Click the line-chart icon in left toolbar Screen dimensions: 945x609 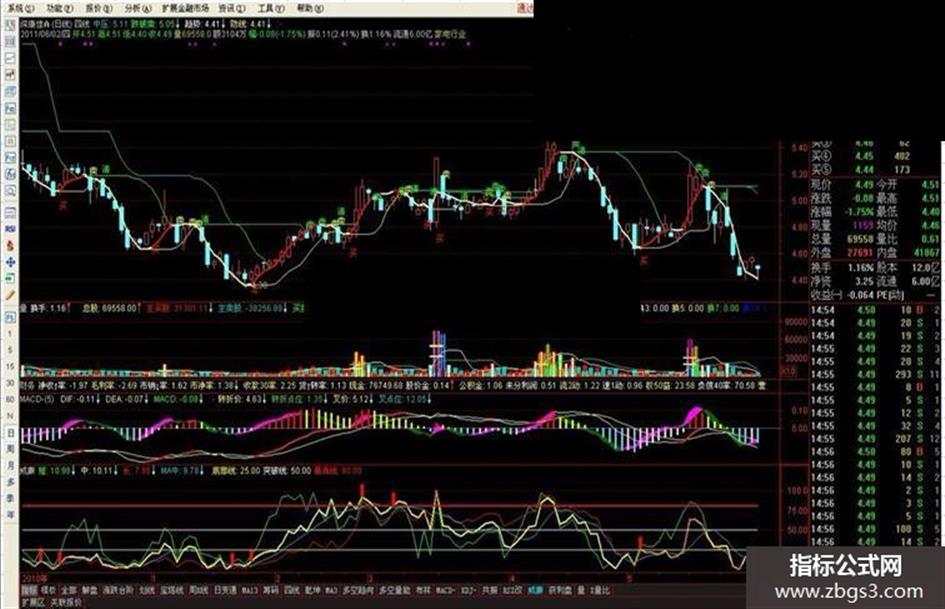pyautogui.click(x=10, y=58)
